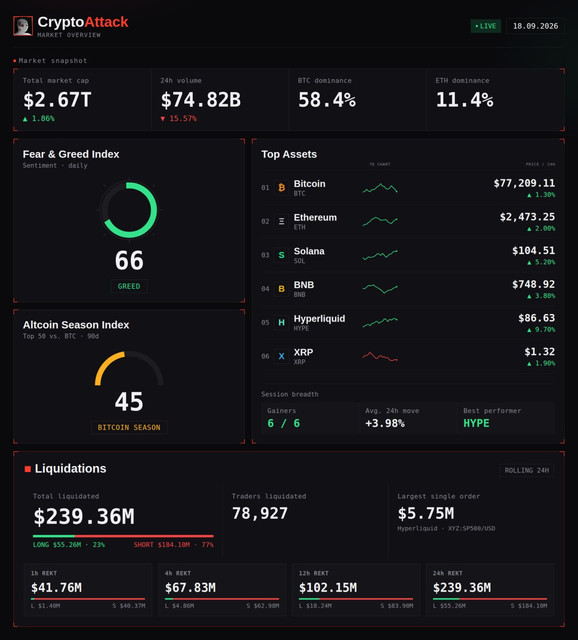Image resolution: width=578 pixels, height=640 pixels.
Task: Click the Avg. 24h move +3.98%
Action: [385, 423]
